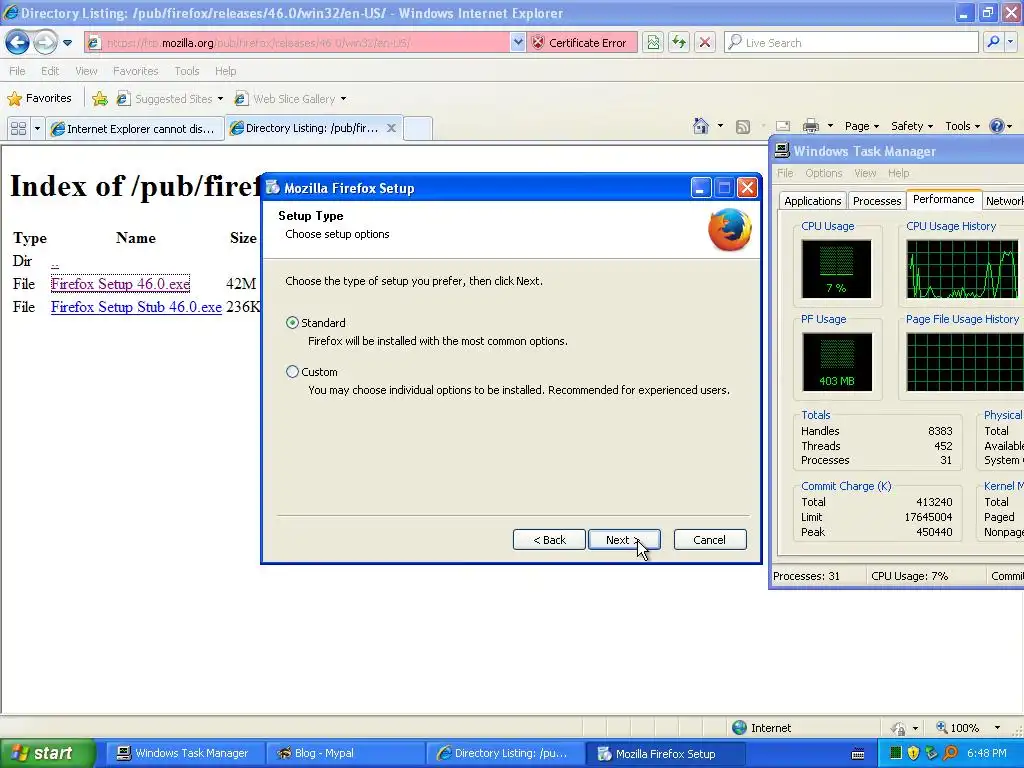Click the Read Mail icon
This screenshot has height=768, width=1024.
[783, 126]
